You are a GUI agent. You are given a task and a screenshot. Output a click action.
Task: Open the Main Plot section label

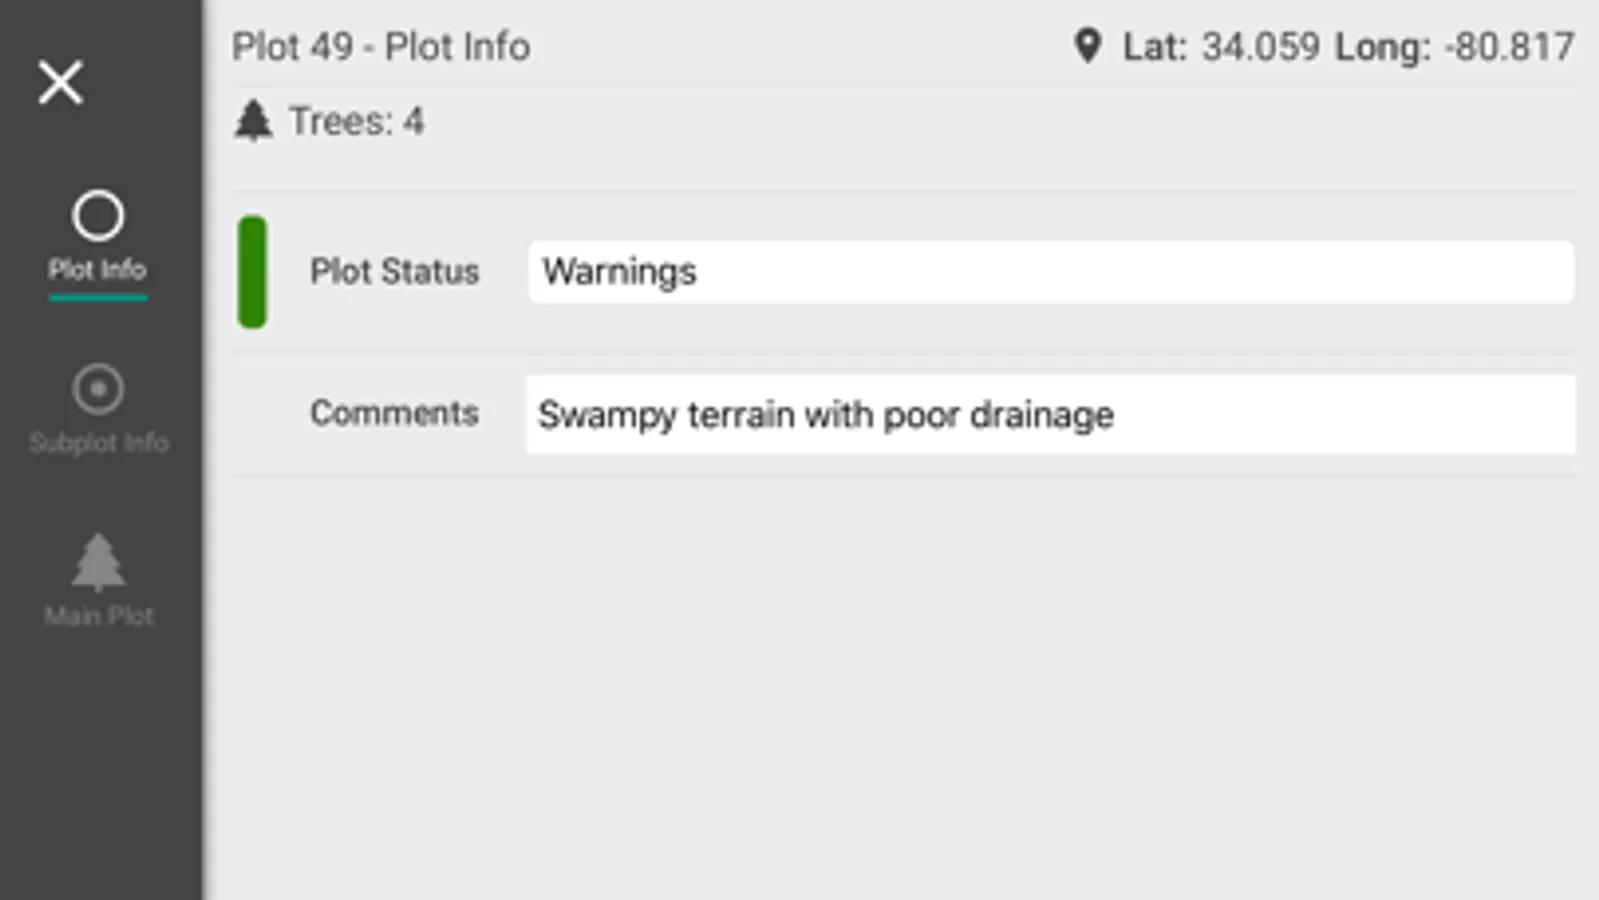(98, 615)
